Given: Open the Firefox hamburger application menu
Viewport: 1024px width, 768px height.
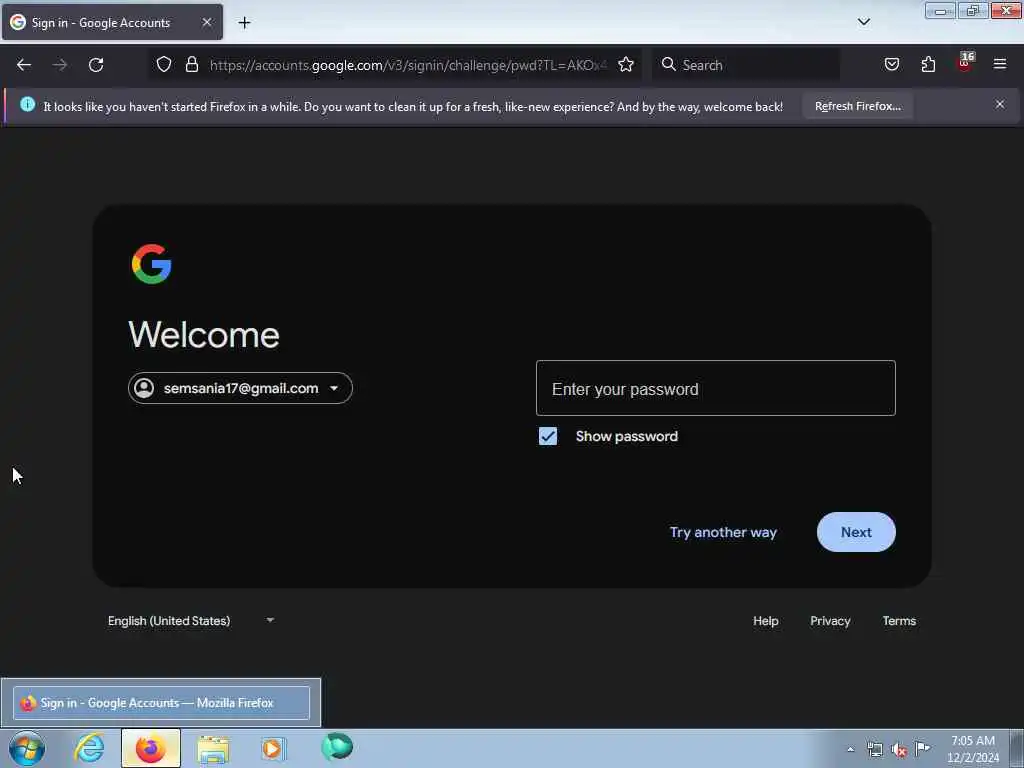Looking at the screenshot, I should [1000, 64].
